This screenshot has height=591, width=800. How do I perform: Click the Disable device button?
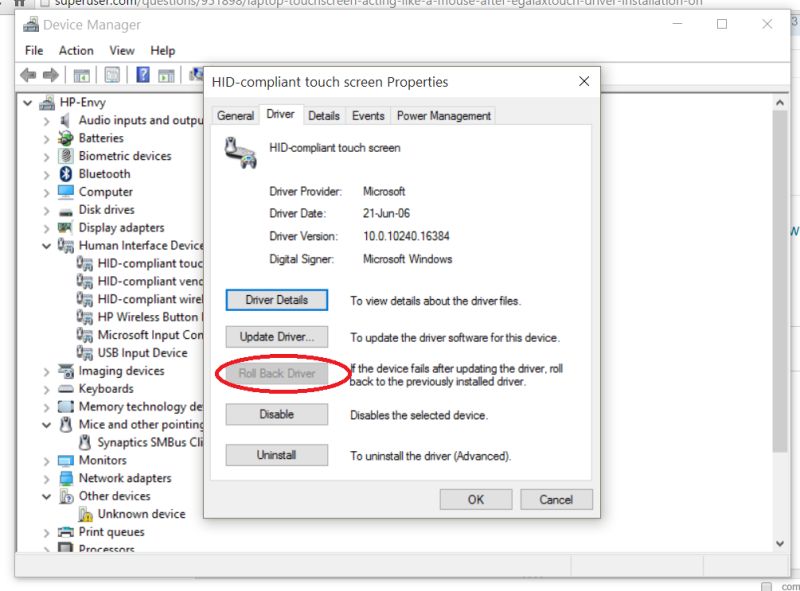277,414
